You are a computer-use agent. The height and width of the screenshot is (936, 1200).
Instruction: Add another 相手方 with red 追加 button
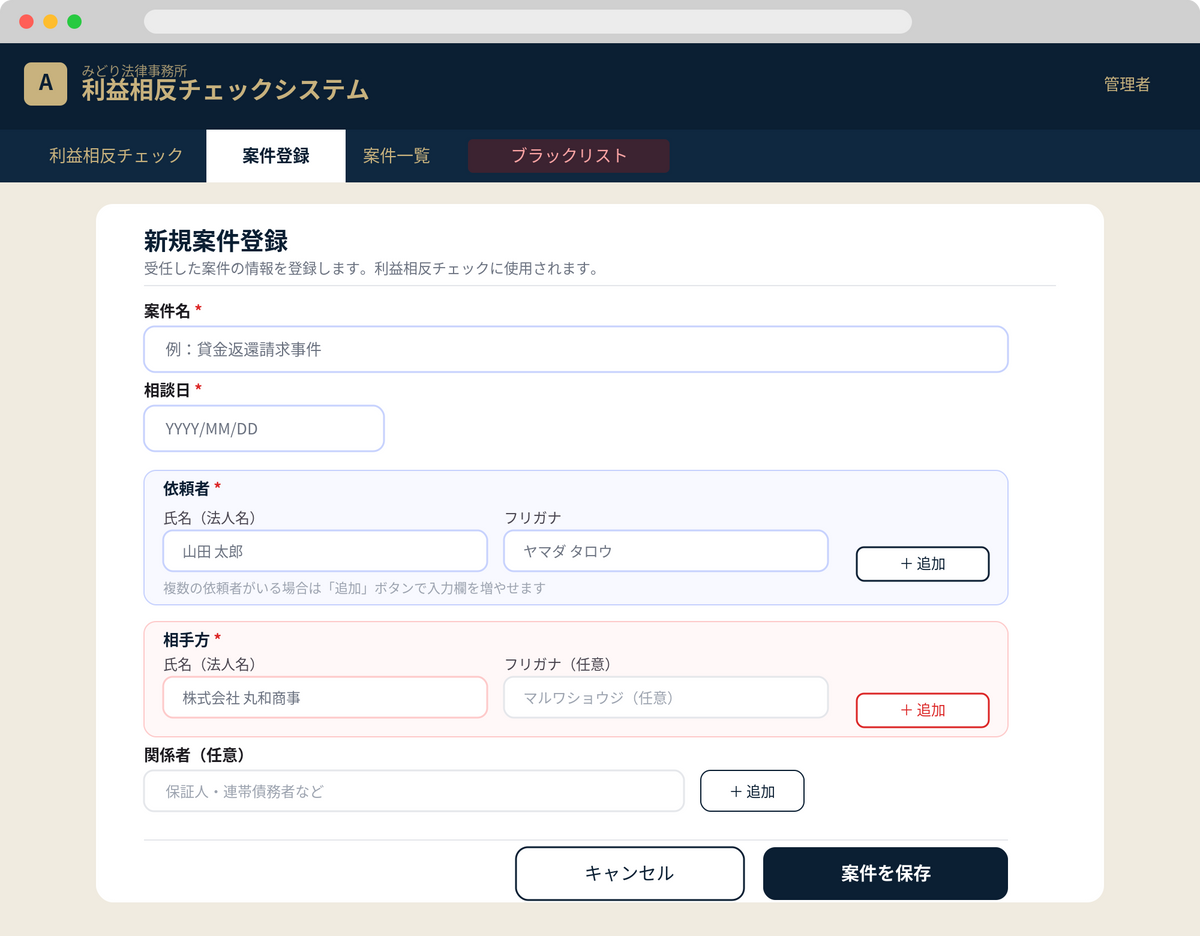coord(922,710)
